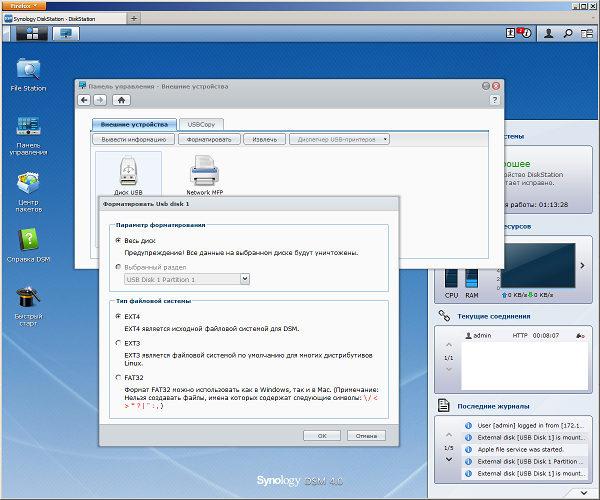Open the USB Disk 1 Partition 1 dropdown
This screenshot has height=500, width=600.
coord(245,279)
